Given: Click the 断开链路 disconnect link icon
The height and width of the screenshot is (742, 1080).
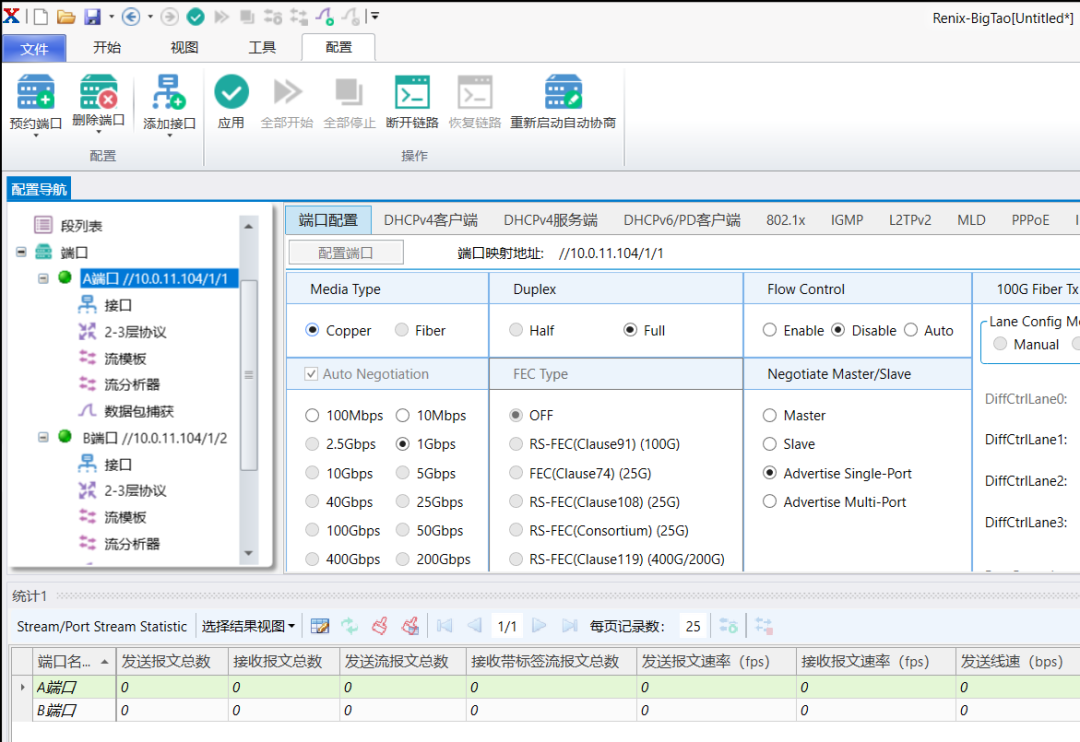Looking at the screenshot, I should point(412,93).
